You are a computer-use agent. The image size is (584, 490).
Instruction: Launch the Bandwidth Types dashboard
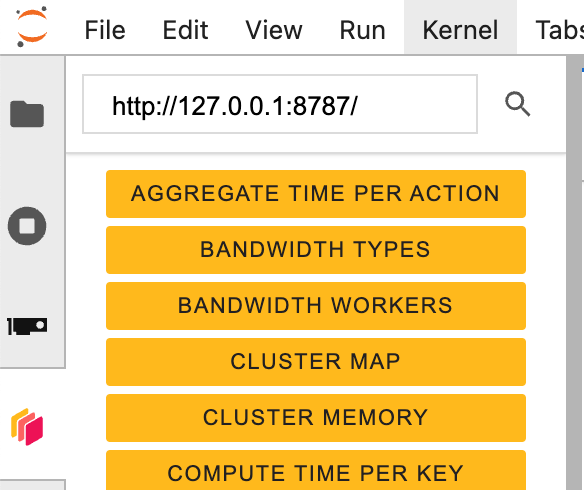[x=316, y=250]
